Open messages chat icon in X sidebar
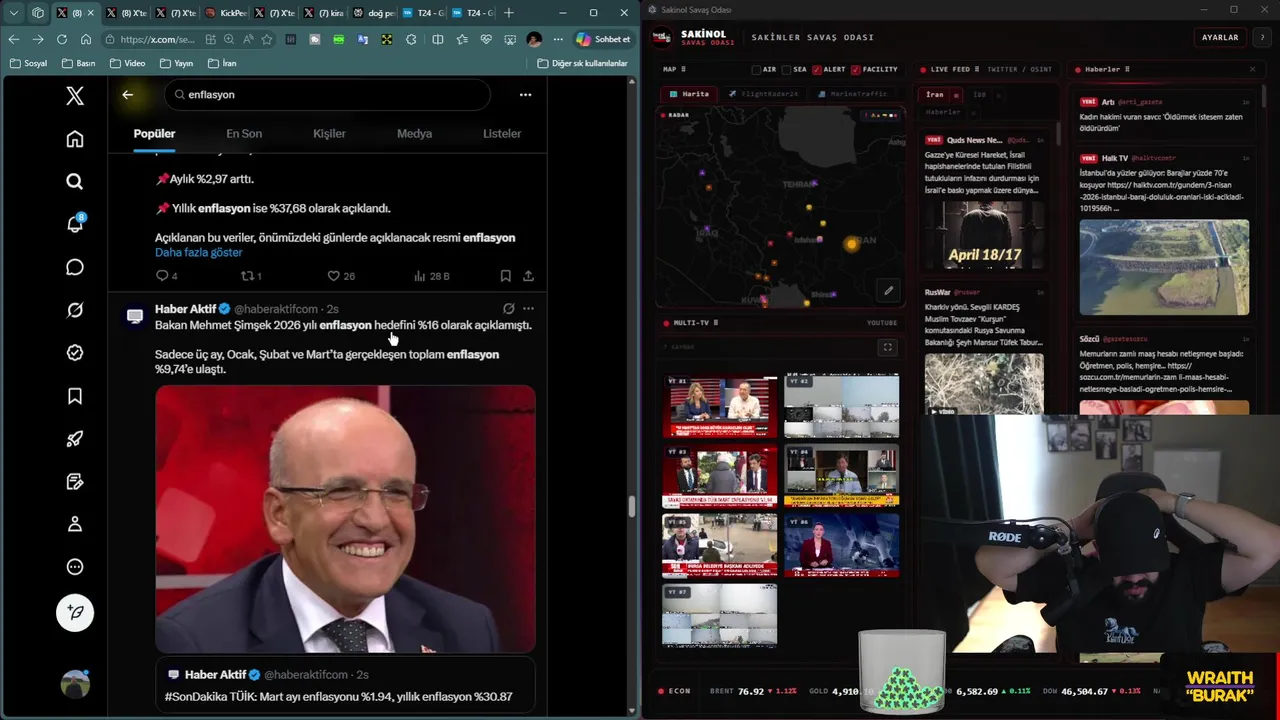 click(x=75, y=267)
